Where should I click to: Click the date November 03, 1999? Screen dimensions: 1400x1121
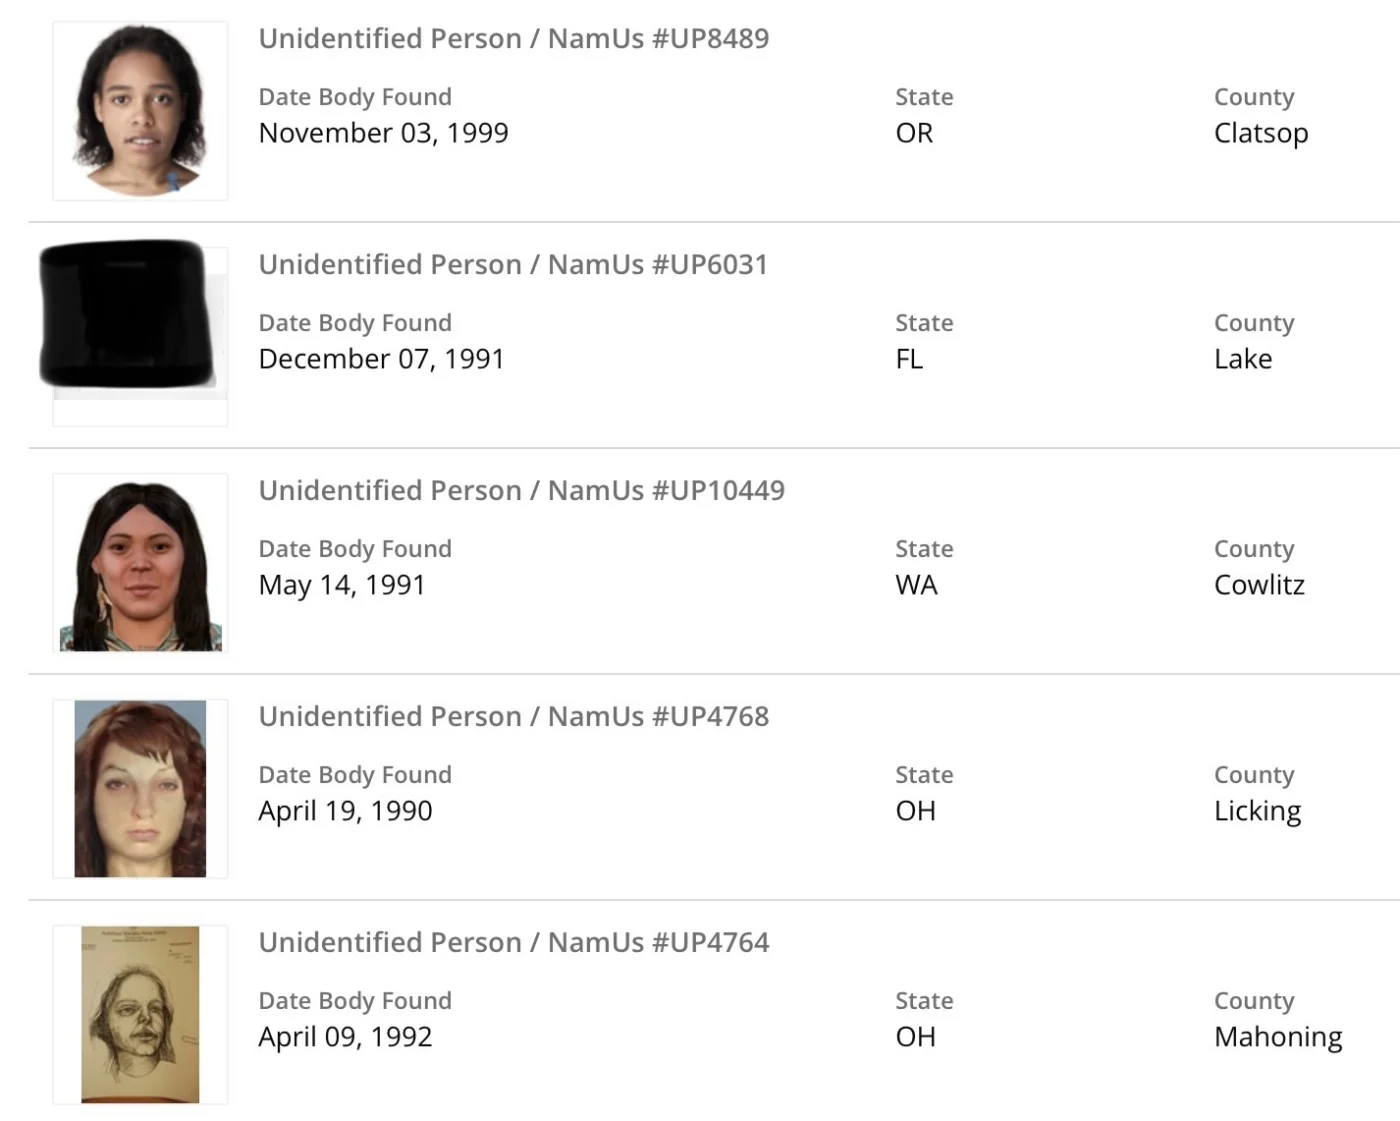383,133
